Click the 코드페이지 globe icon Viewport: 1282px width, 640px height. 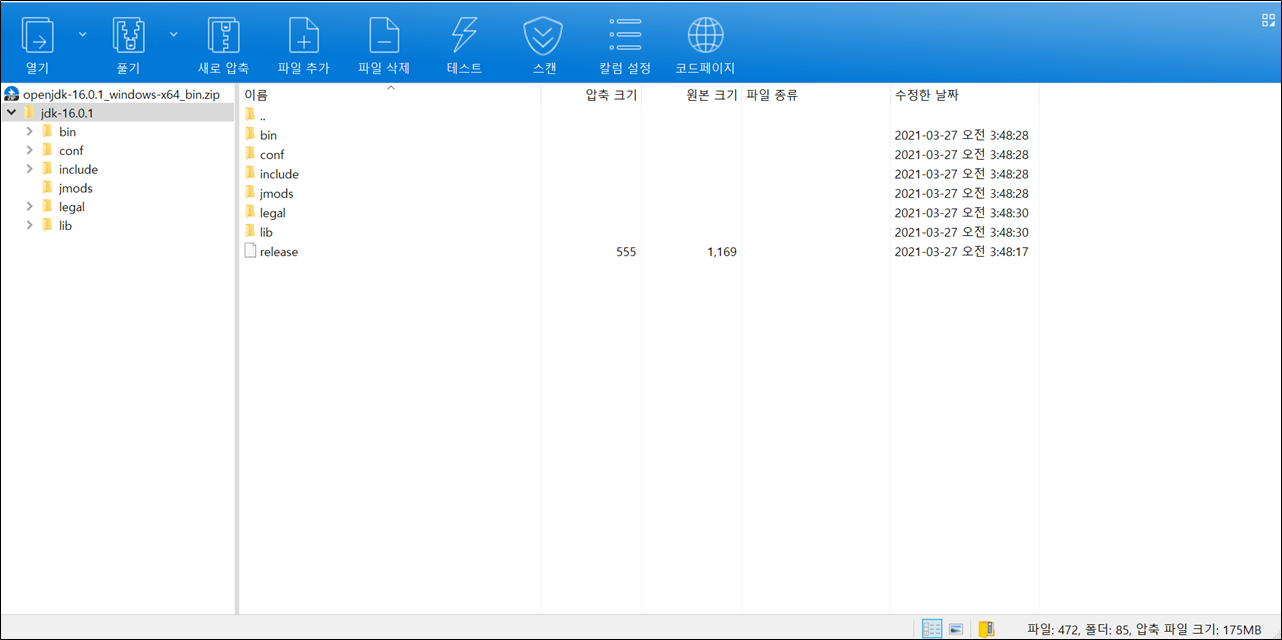[705, 35]
